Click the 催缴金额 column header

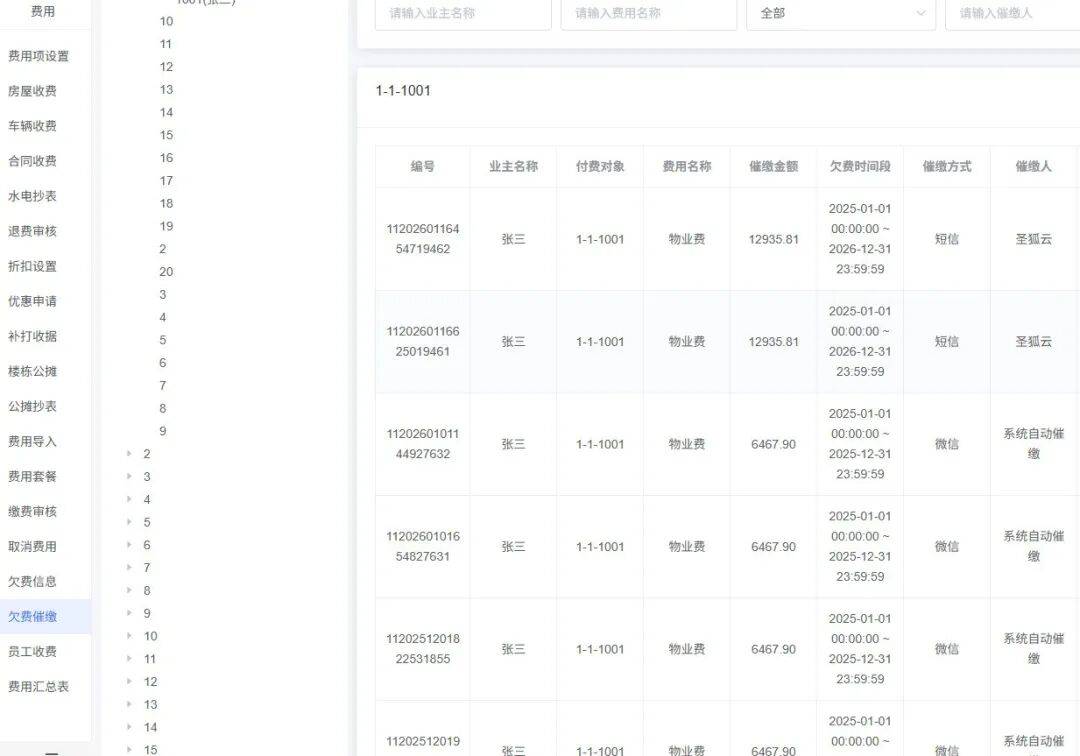tap(773, 167)
